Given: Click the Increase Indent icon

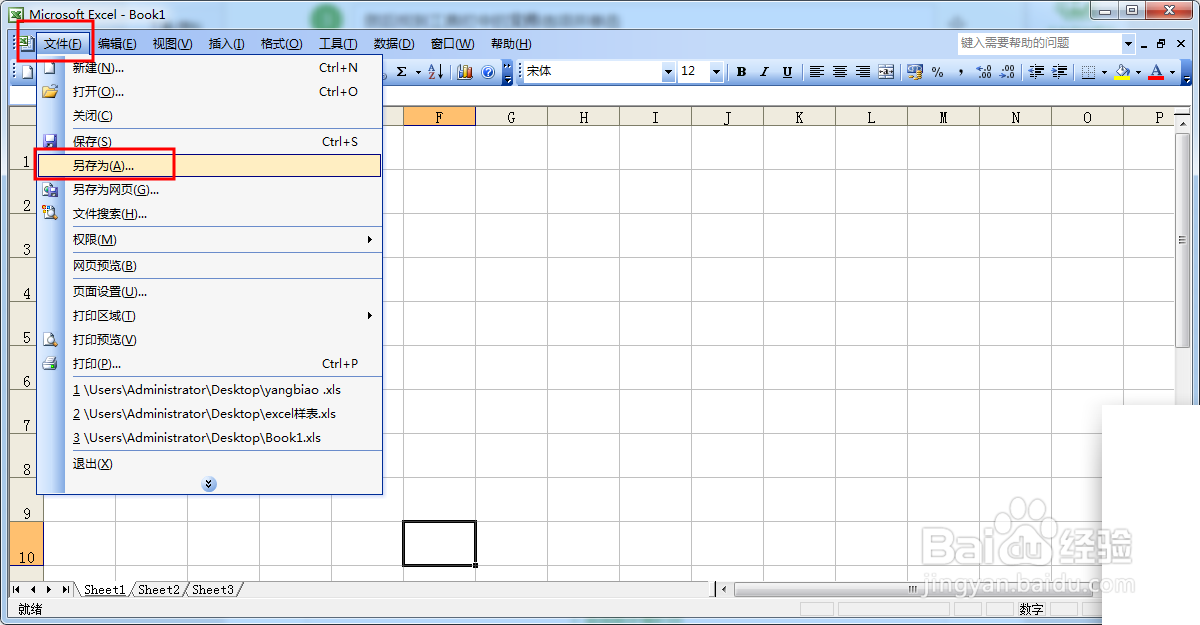Looking at the screenshot, I should tap(1059, 72).
